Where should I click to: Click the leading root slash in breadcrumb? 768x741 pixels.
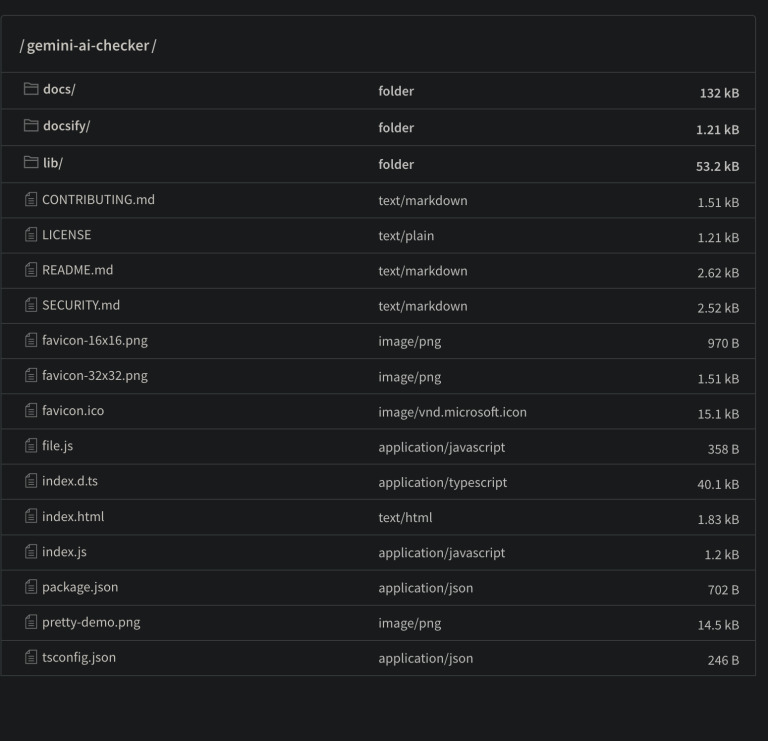point(22,46)
